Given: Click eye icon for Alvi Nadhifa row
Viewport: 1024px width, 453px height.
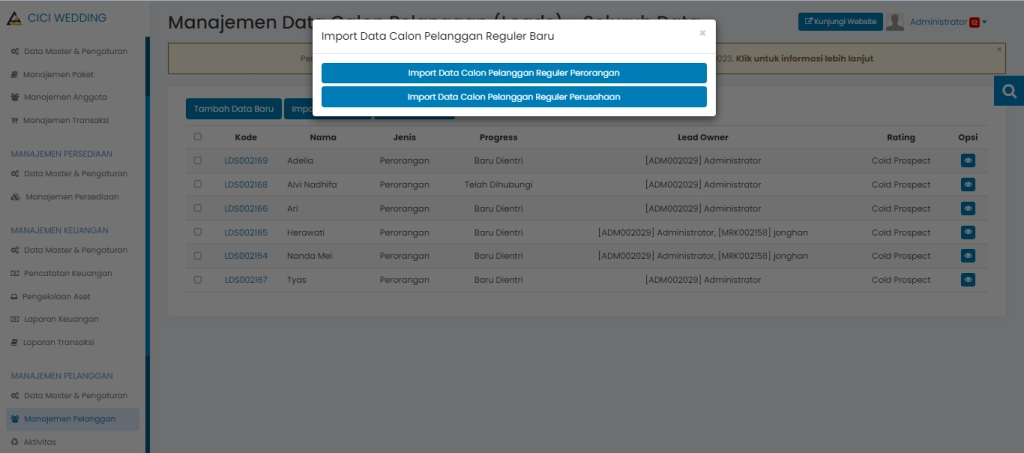Looking at the screenshot, I should (967, 184).
